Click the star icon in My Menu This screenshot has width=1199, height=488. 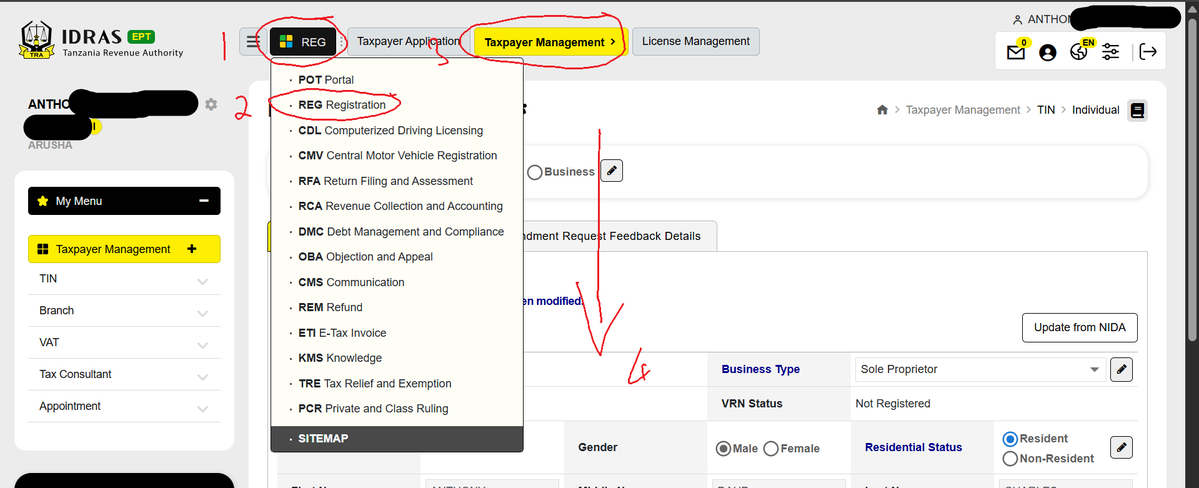[43, 201]
